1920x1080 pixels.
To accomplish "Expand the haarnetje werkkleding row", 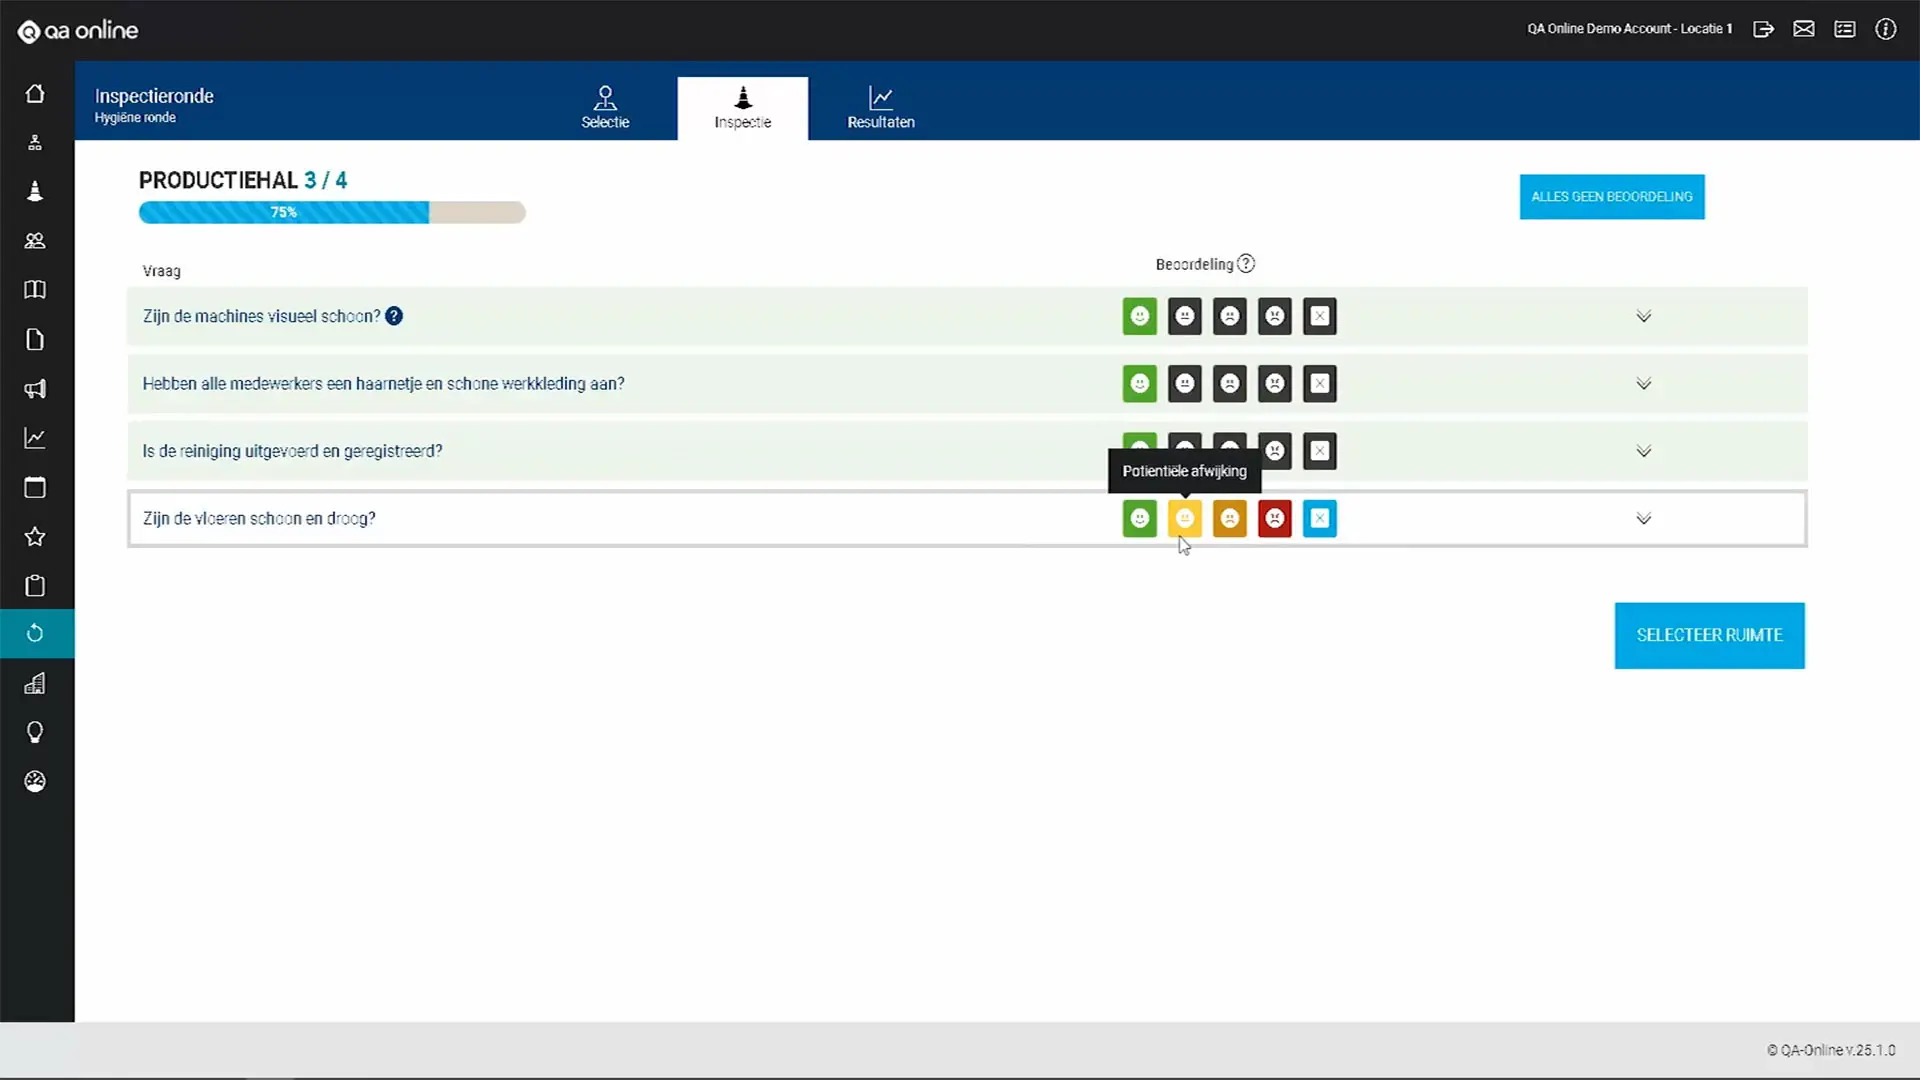I will coord(1643,383).
